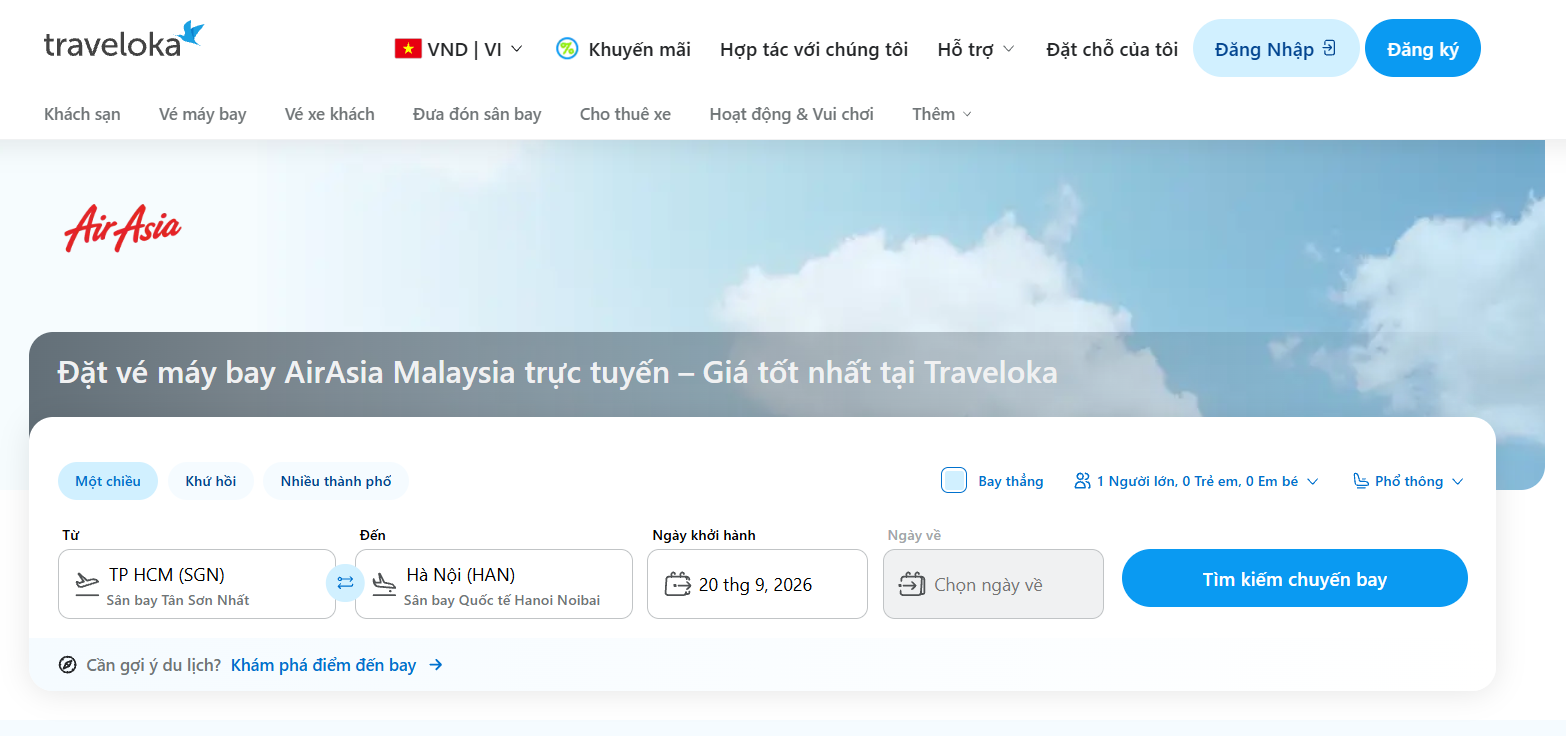Click the Vietnam flag icon
The image size is (1566, 736).
coord(408,49)
